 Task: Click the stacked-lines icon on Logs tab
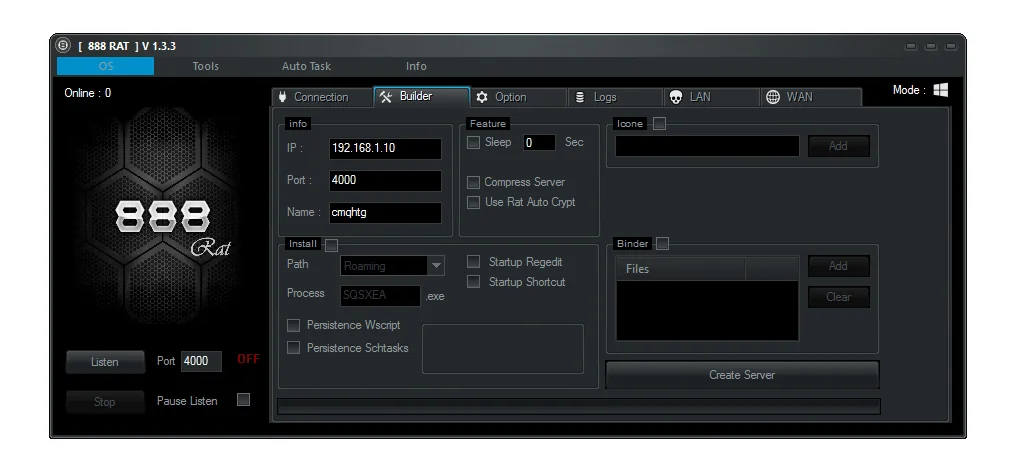[580, 97]
